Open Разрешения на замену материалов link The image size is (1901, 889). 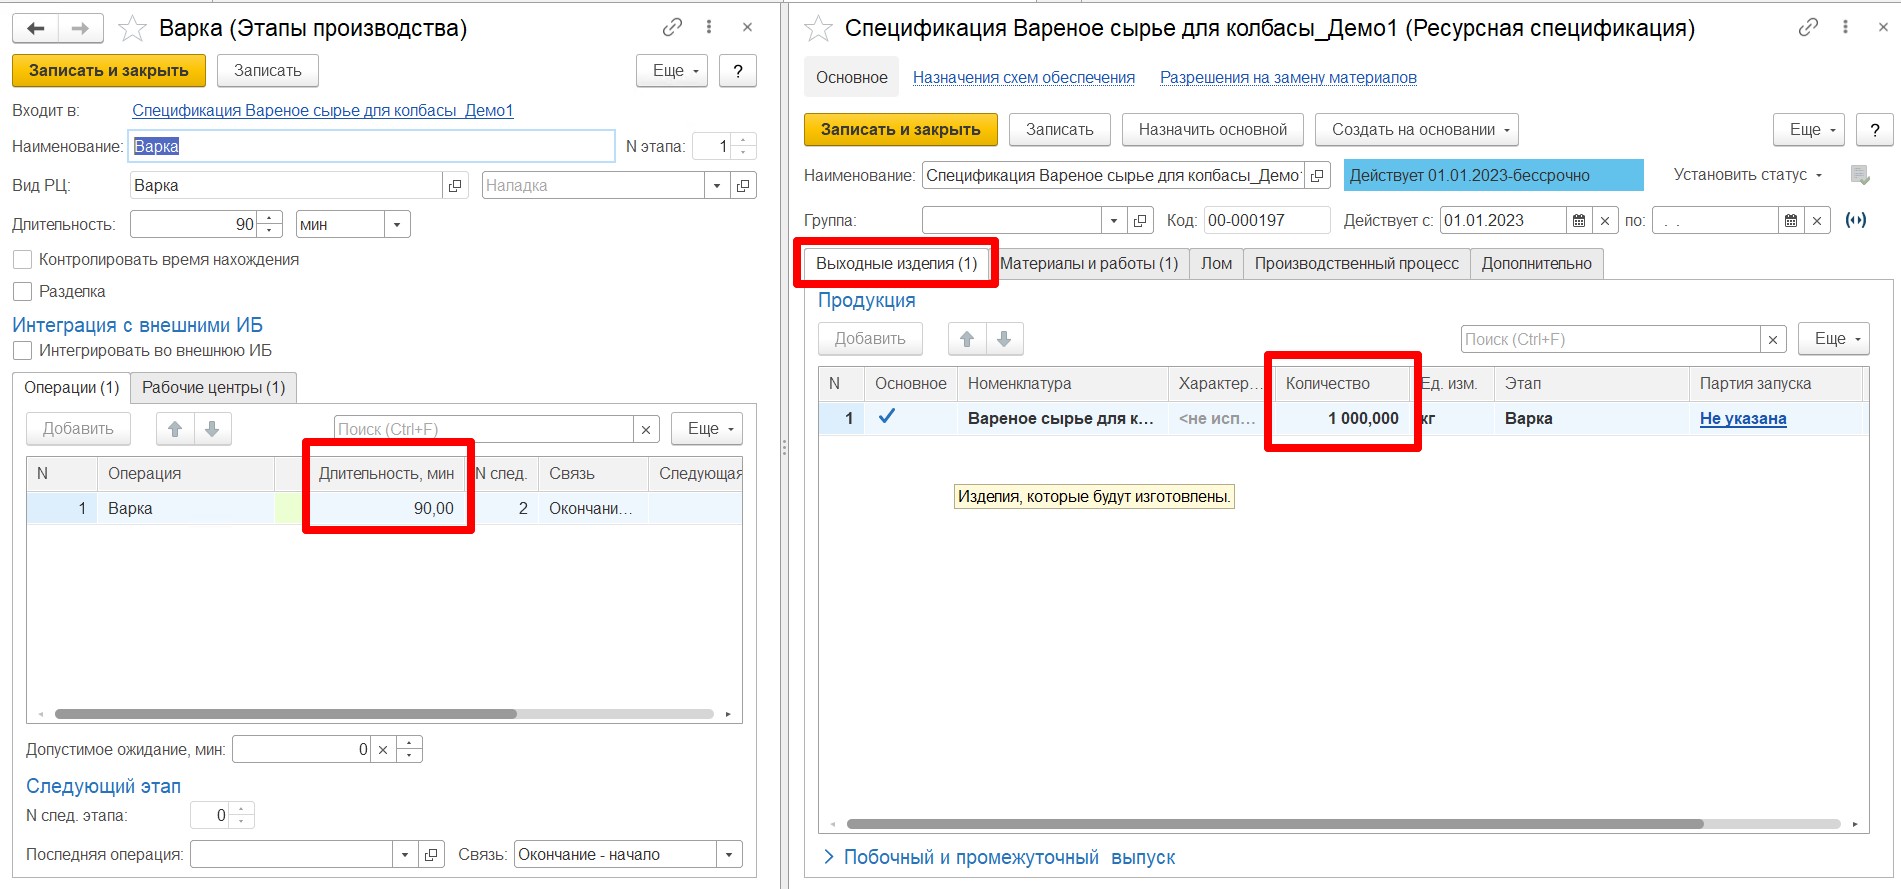click(1288, 78)
